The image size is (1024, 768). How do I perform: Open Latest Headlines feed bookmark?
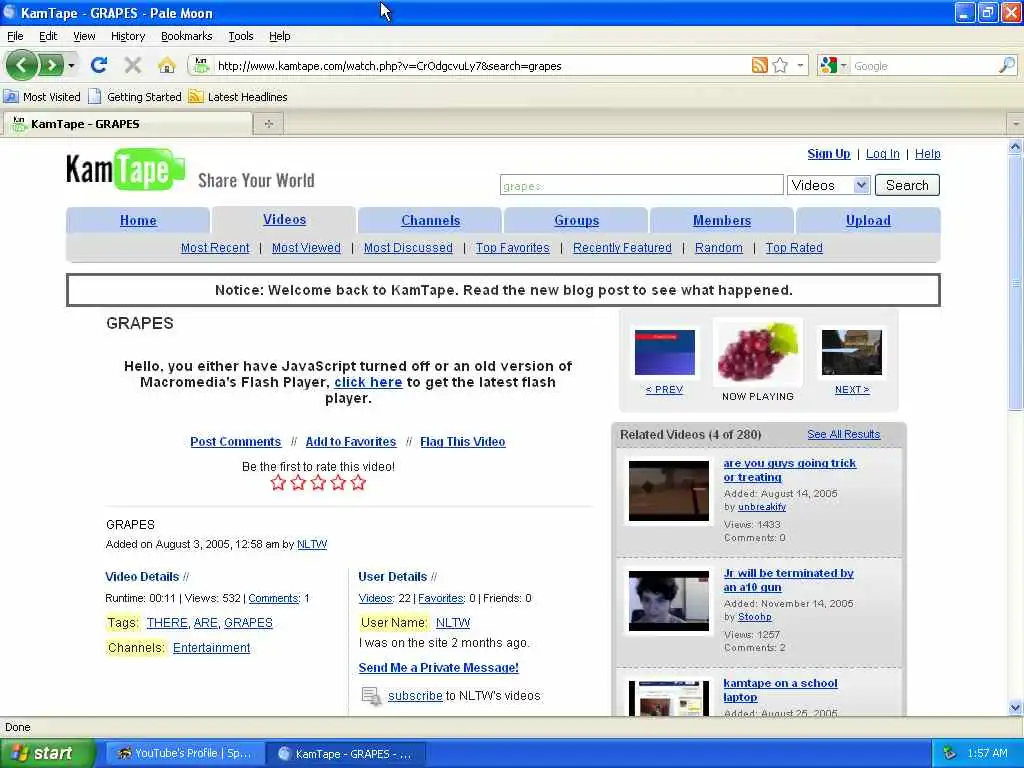point(238,97)
